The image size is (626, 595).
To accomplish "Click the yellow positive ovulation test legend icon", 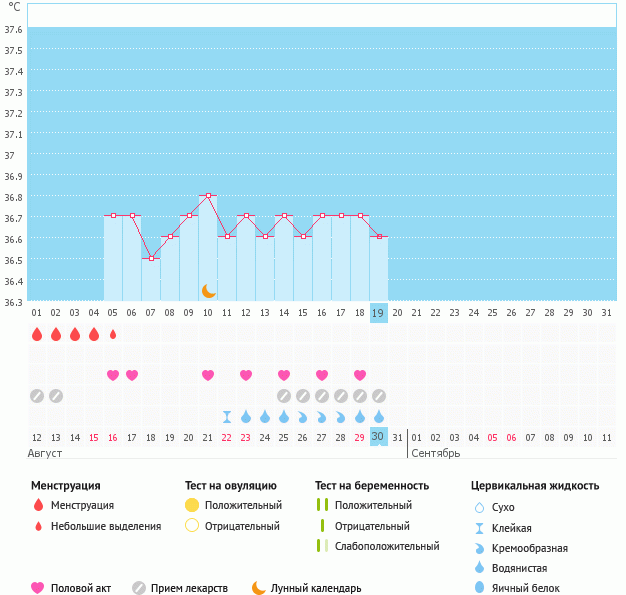I will pyautogui.click(x=192, y=505).
